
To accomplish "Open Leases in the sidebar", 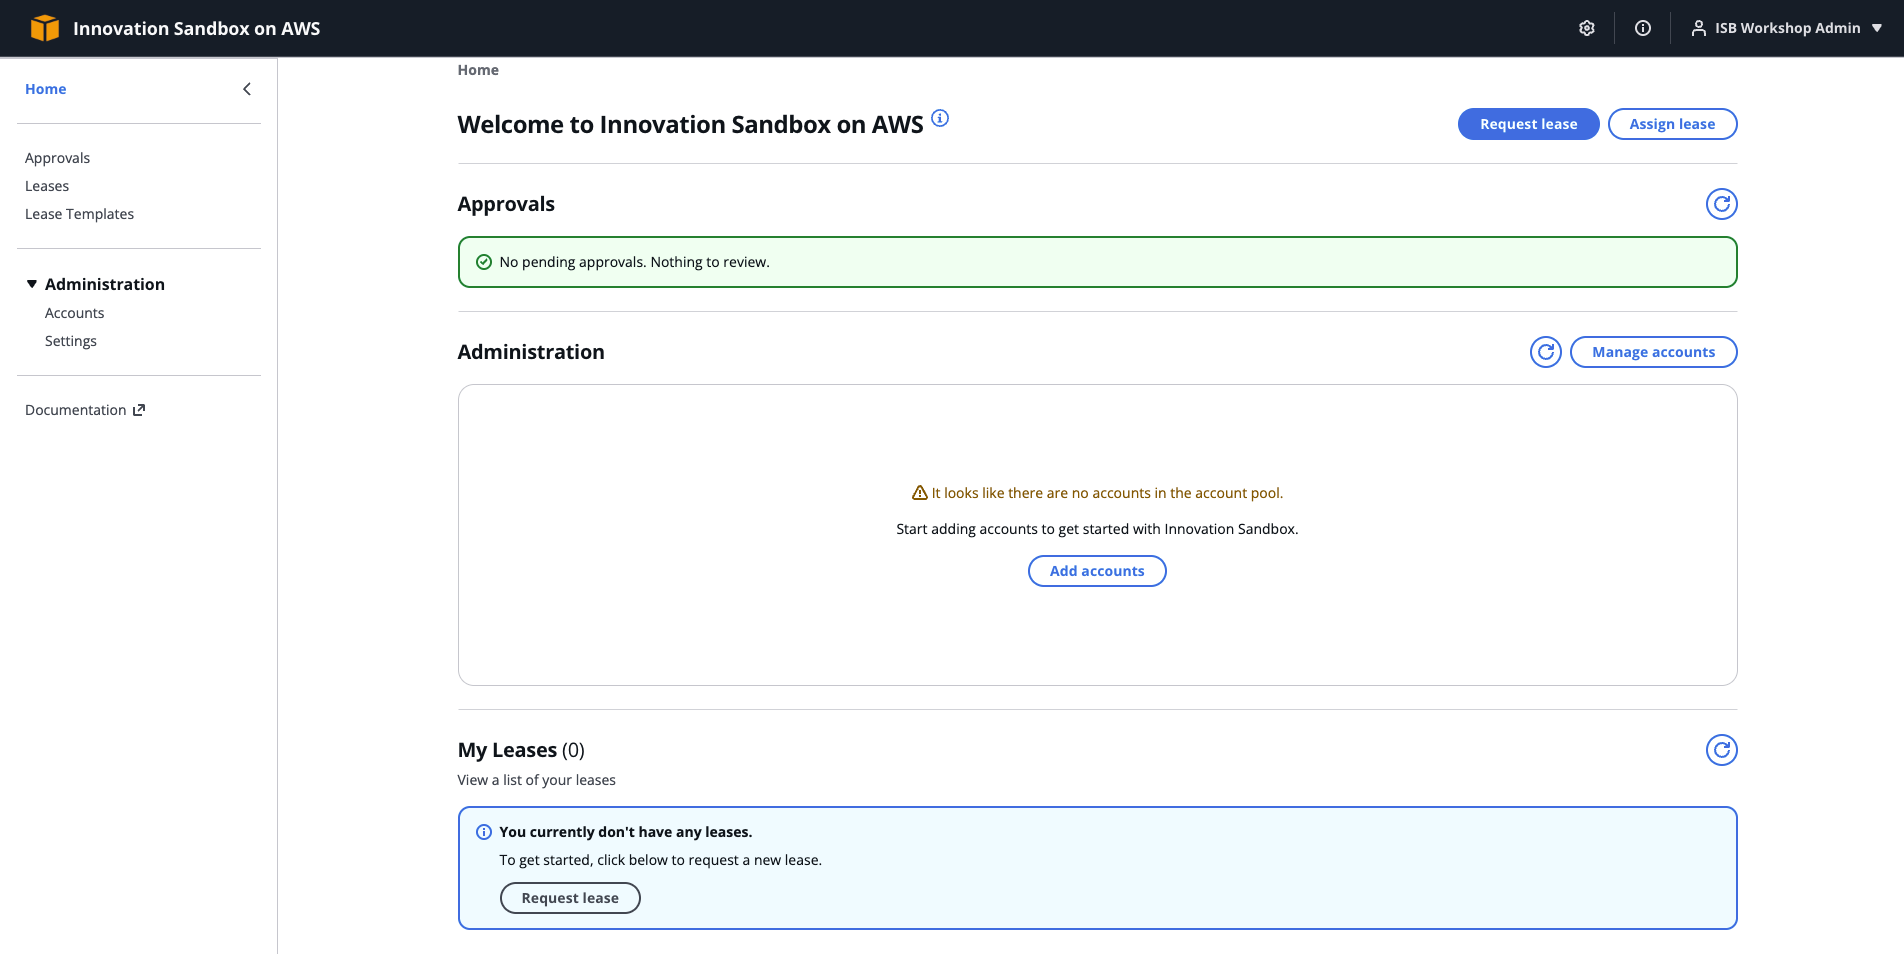I will pos(47,186).
